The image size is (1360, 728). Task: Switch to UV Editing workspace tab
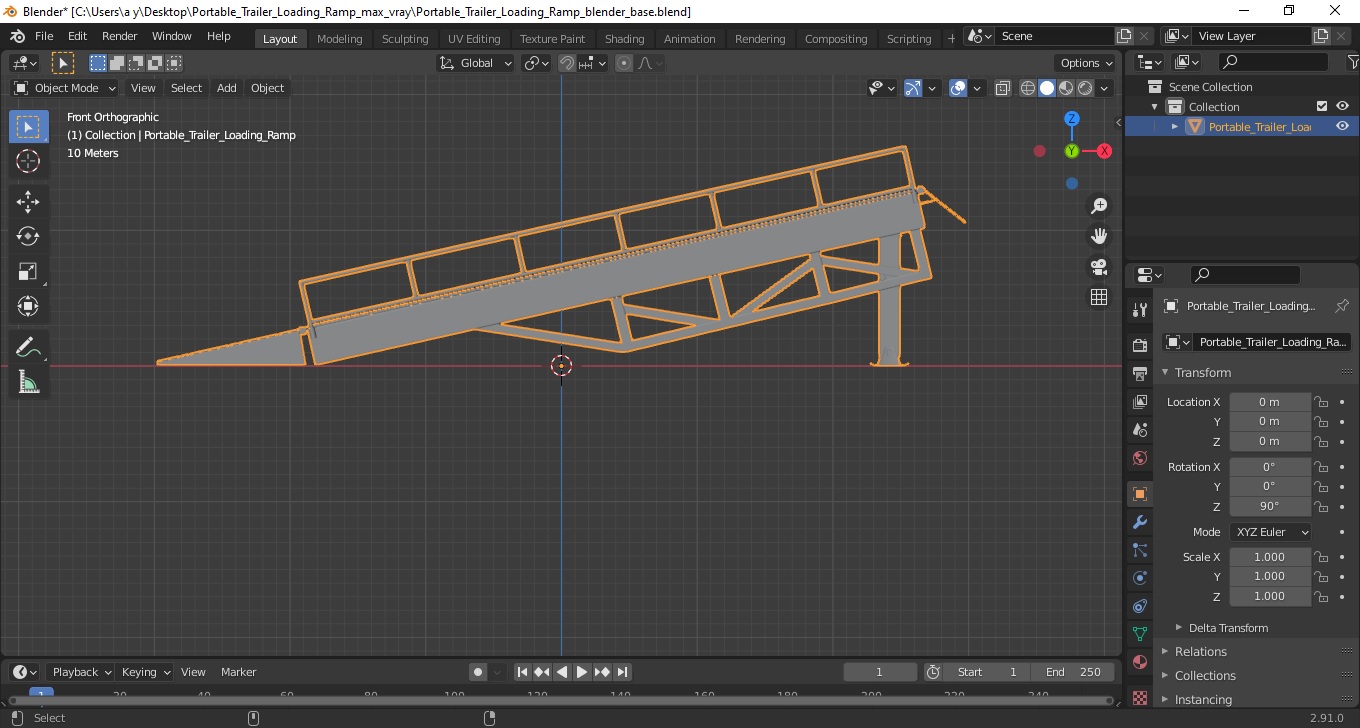click(x=474, y=38)
